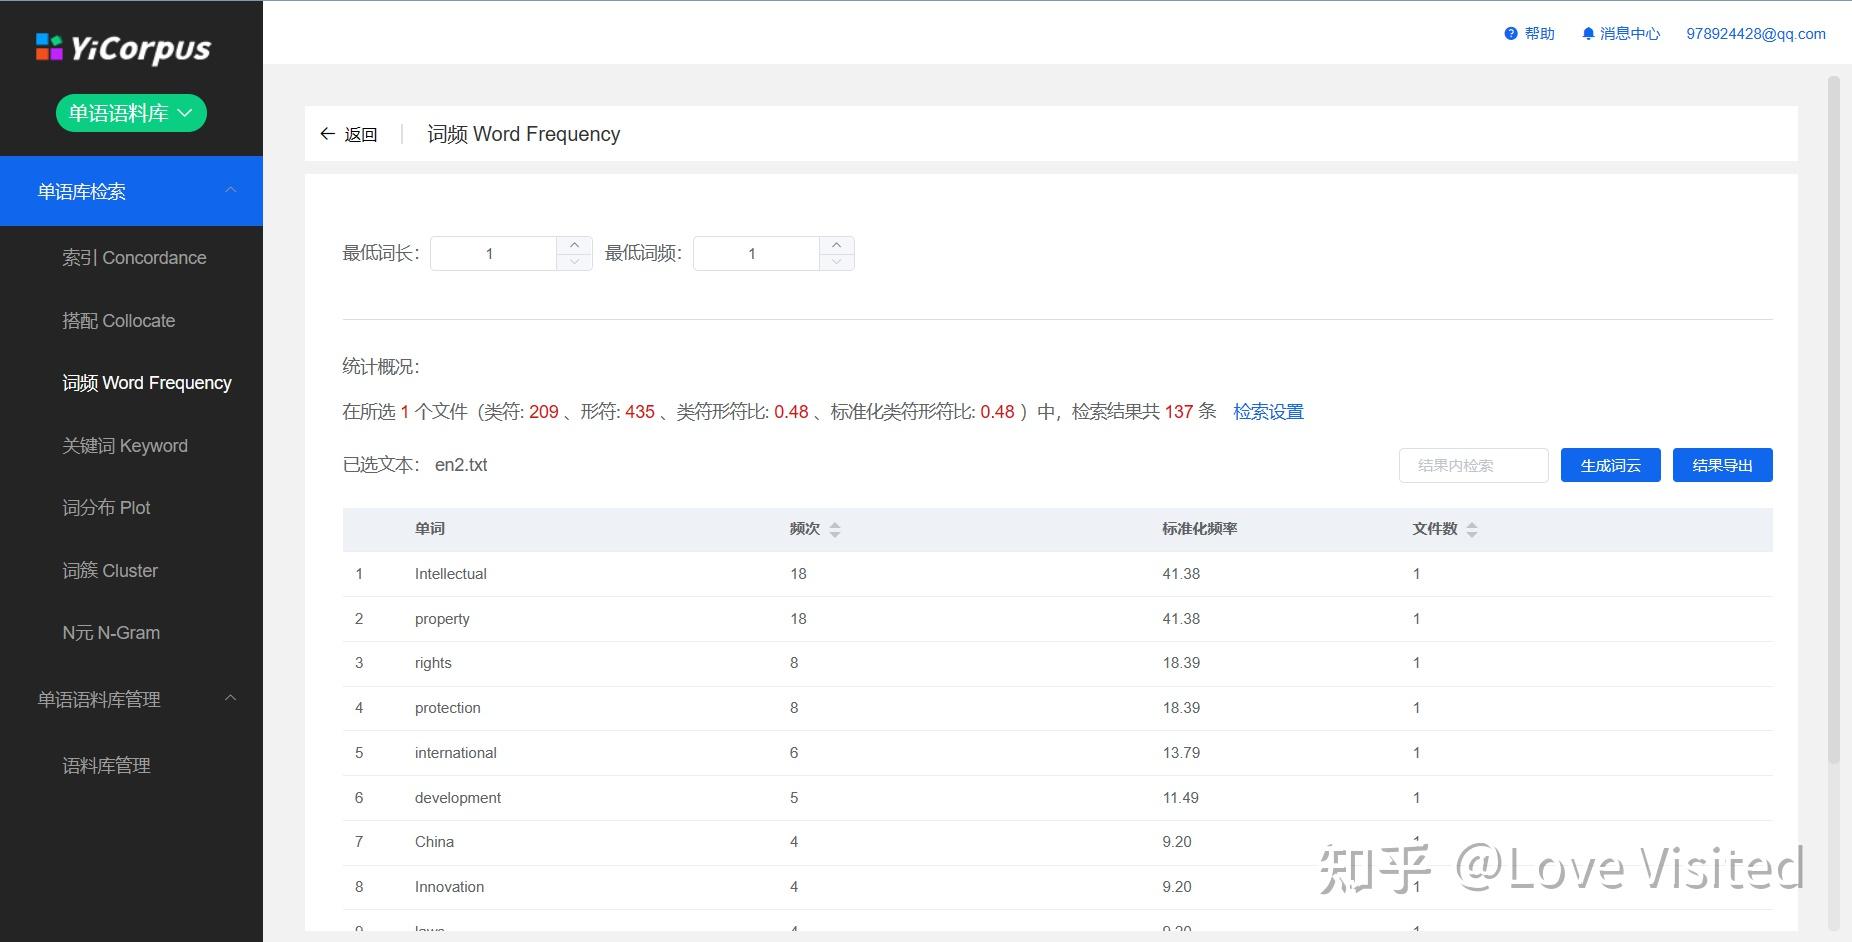This screenshot has height=942, width=1852.
Task: Click the back arrow icon
Action: tap(327, 134)
